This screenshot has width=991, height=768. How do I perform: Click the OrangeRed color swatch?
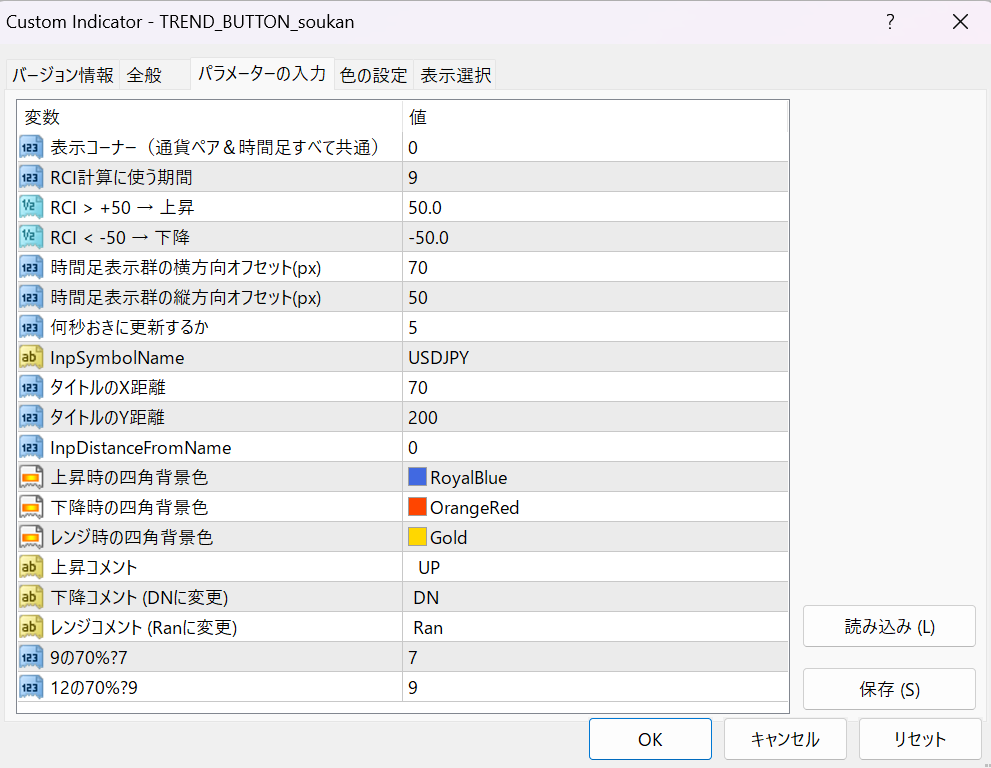pyautogui.click(x=418, y=507)
